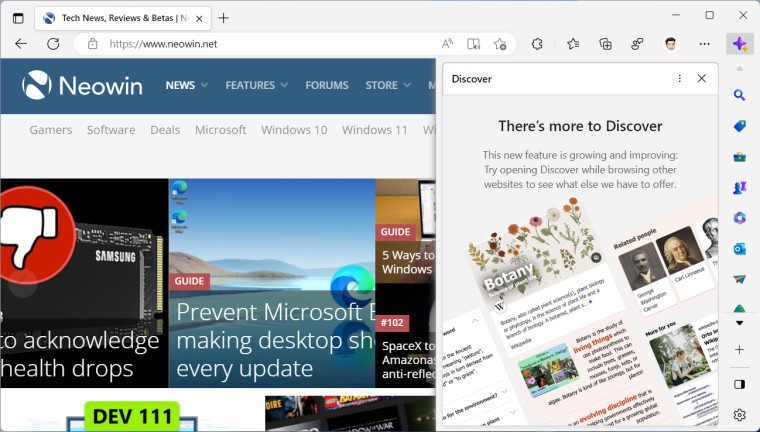Open the Gamers category link

[x=50, y=130]
